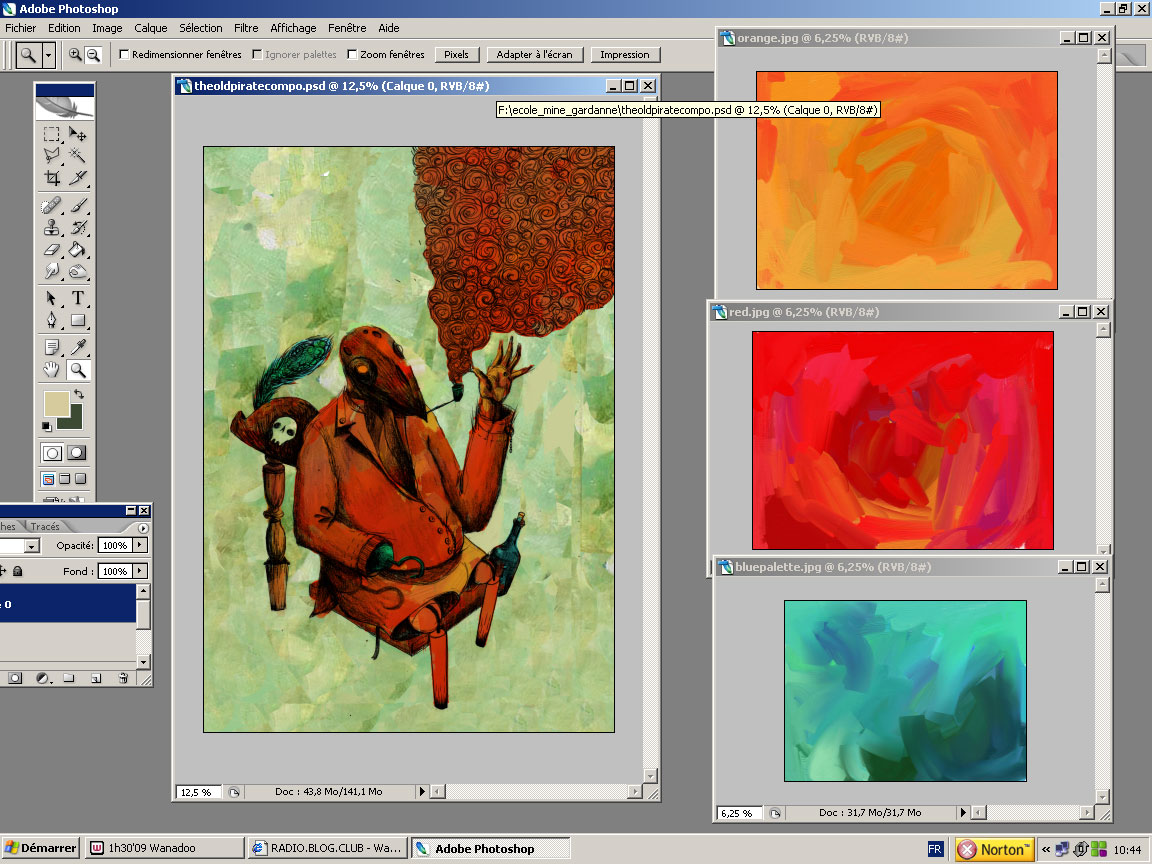Open theoldpiratecompo status bar info arrow
The image size is (1152, 864).
point(422,791)
